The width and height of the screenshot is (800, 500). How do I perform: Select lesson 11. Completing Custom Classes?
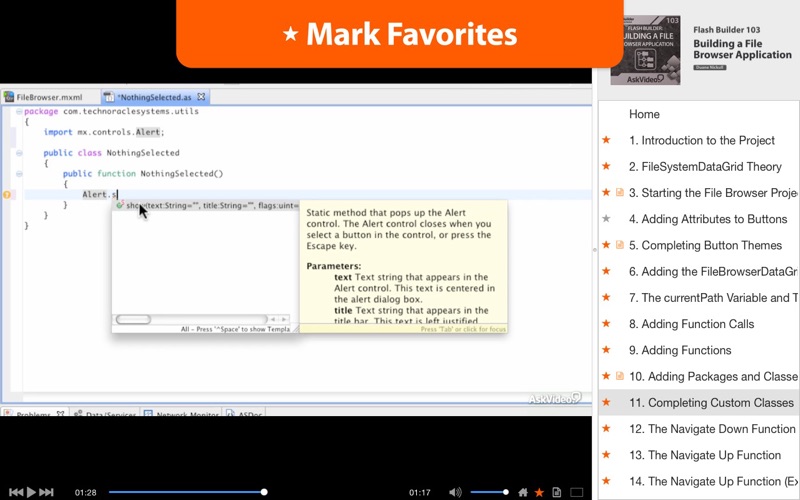(x=711, y=403)
